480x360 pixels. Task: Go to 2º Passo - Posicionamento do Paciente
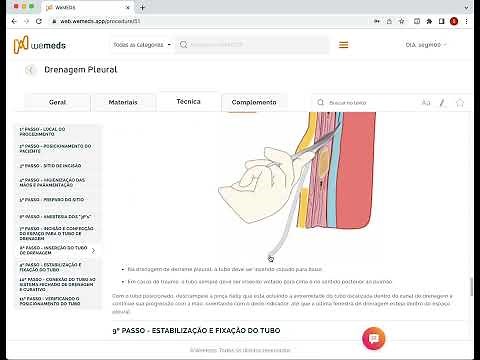[x=57, y=149]
